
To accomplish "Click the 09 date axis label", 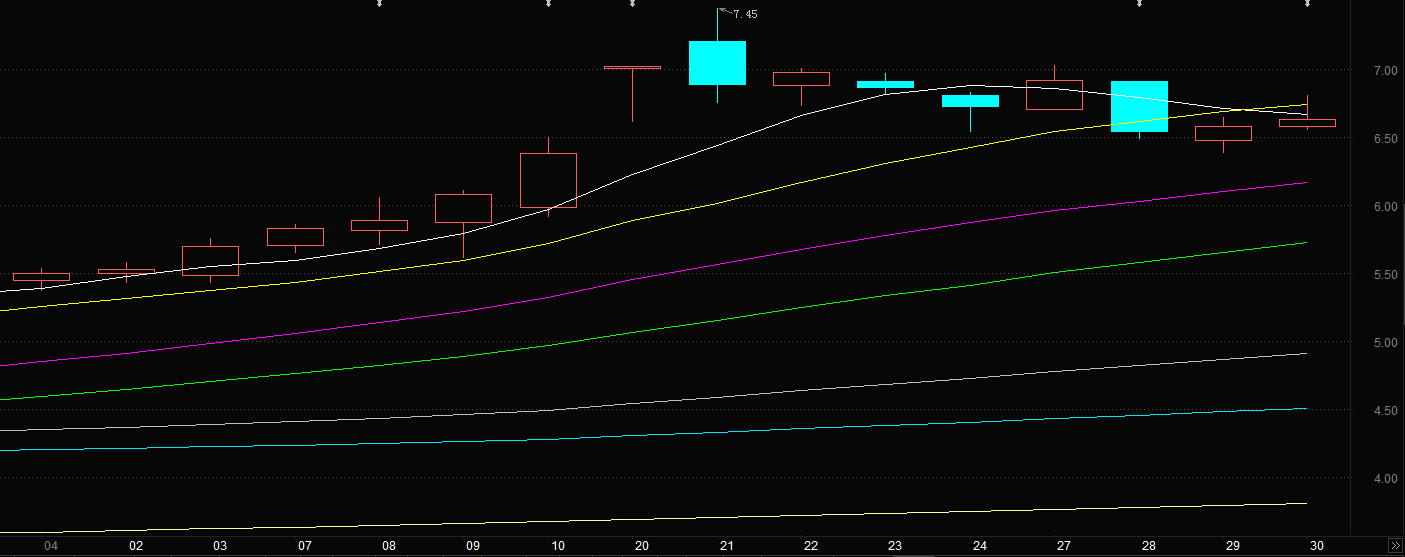I will pos(473,546).
